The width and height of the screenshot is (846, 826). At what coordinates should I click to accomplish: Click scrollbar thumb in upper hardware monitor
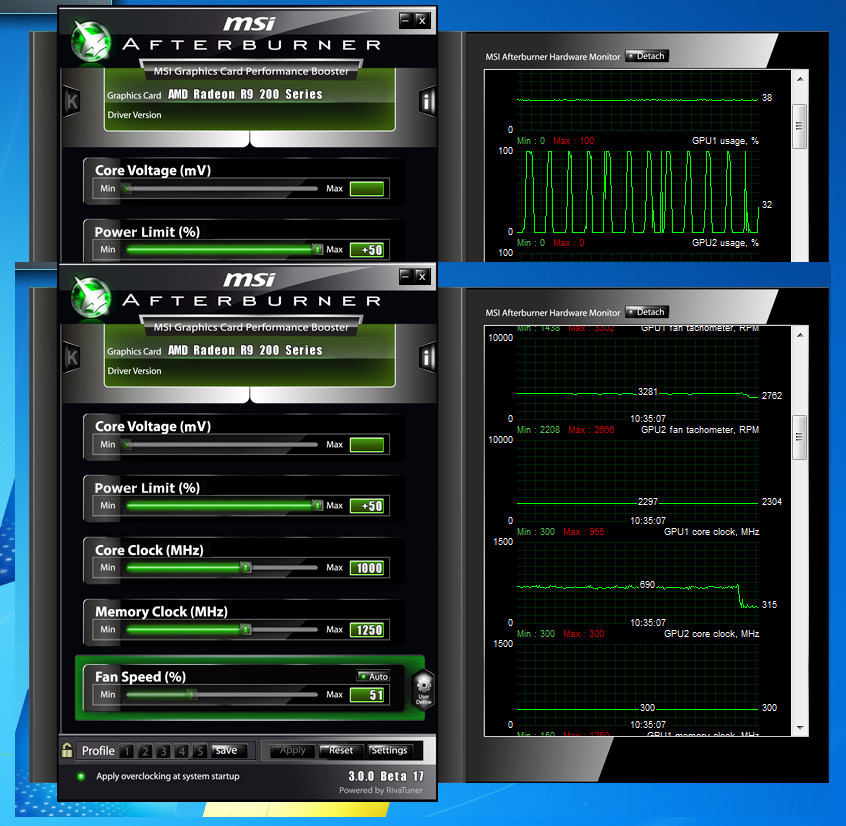click(800, 126)
